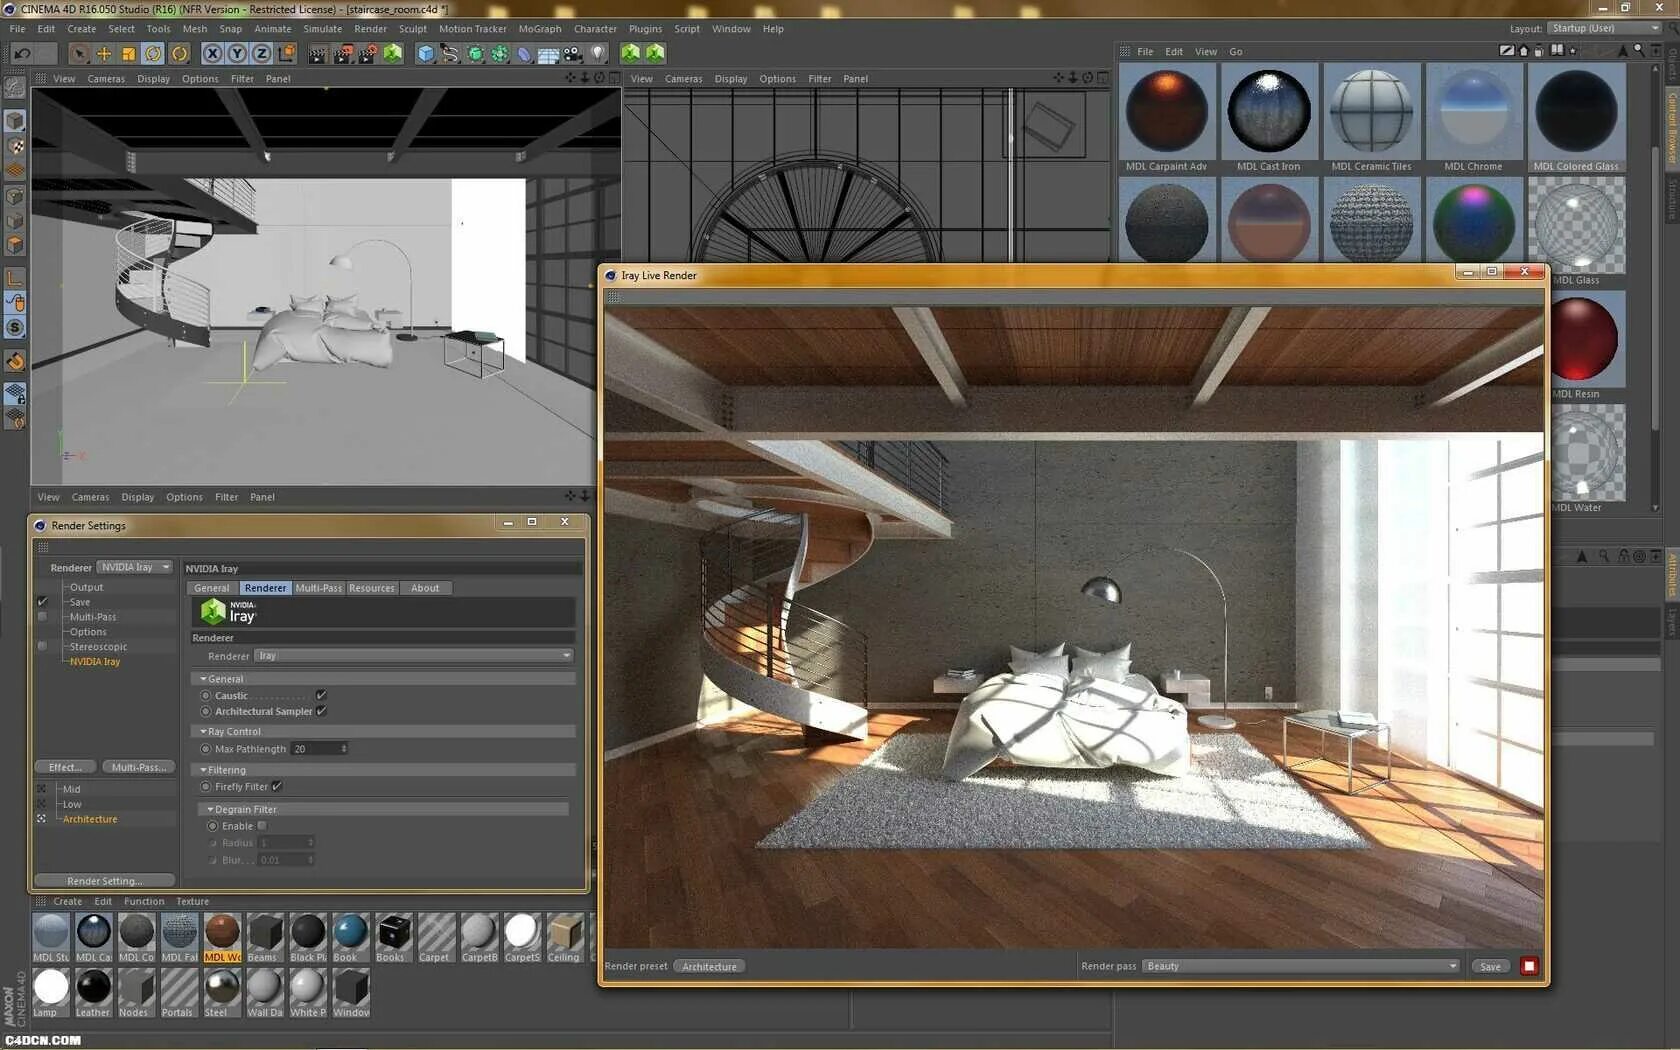Toggle the Stereoscopic checkbox in render list
1680x1050 pixels.
tap(42, 647)
